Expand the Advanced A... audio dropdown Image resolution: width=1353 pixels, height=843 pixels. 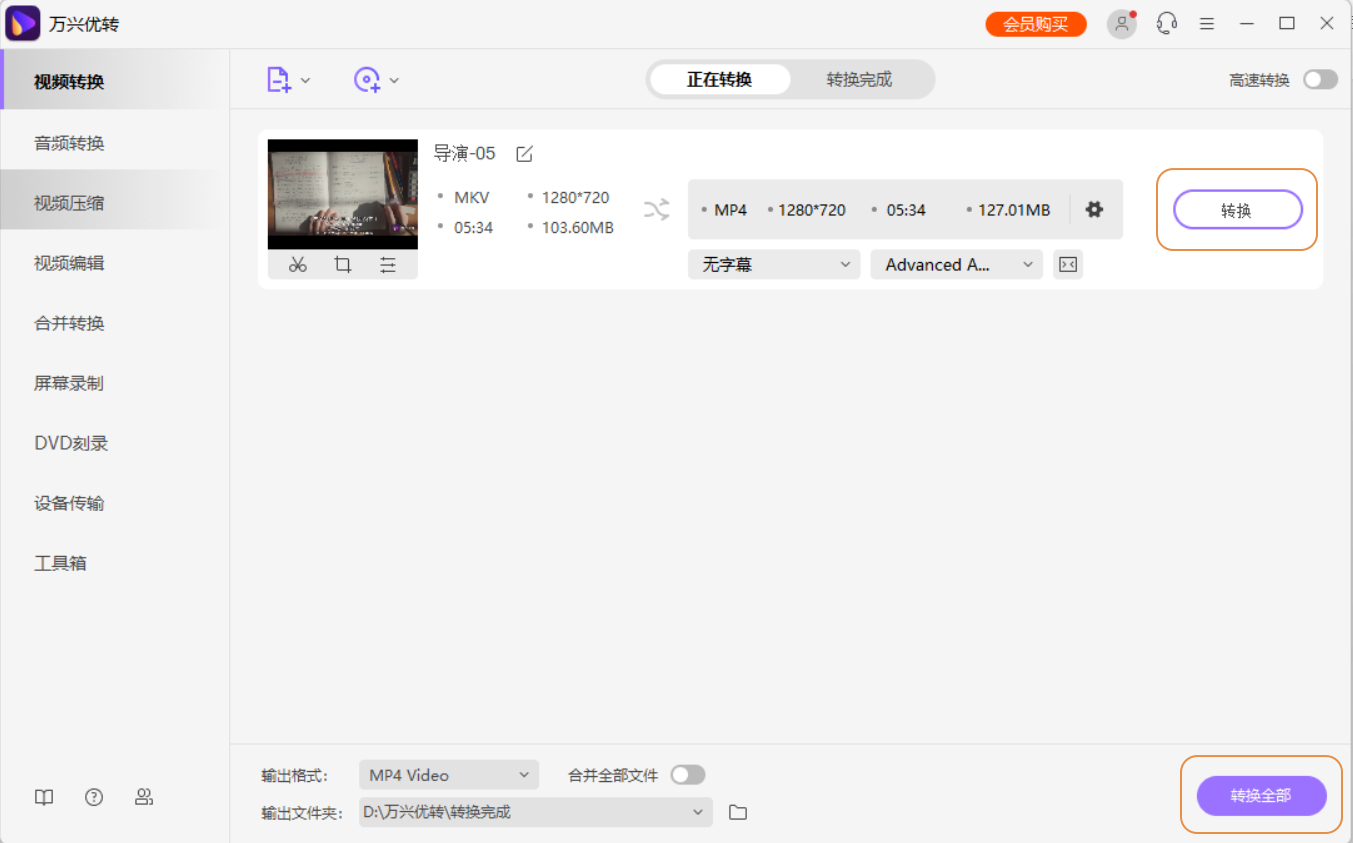955,264
